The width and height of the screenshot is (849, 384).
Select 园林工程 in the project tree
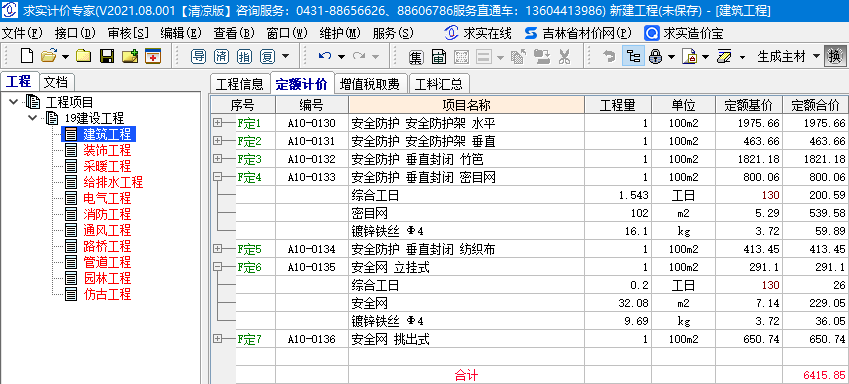coord(107,278)
